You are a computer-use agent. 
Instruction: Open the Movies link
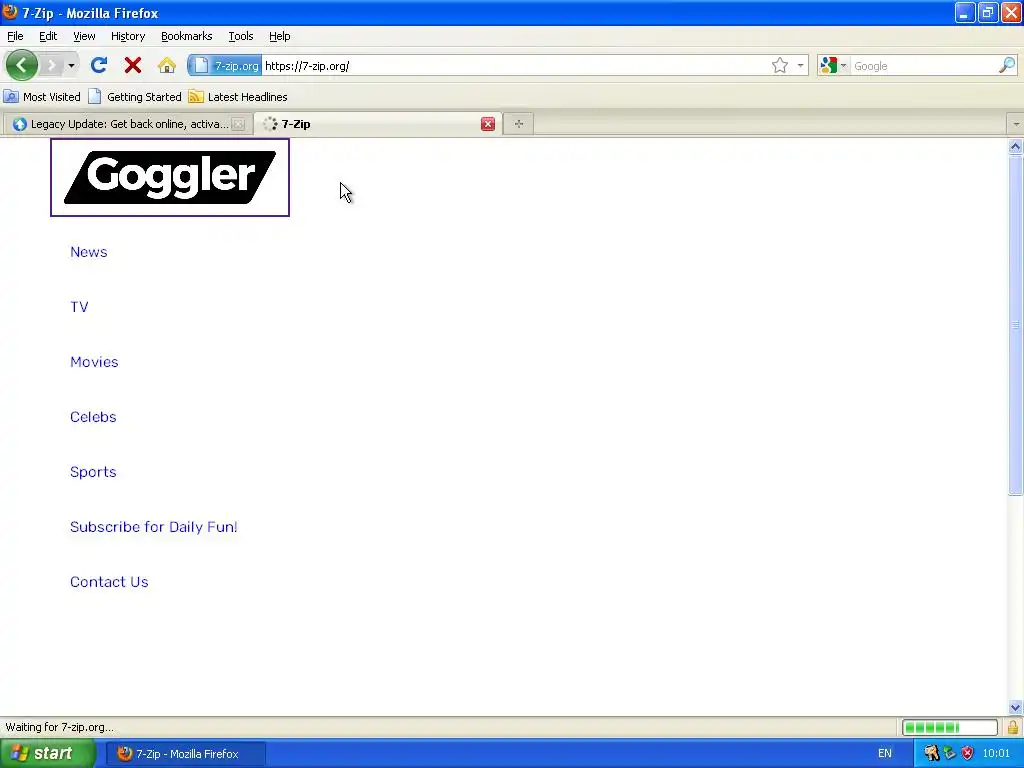(x=94, y=362)
